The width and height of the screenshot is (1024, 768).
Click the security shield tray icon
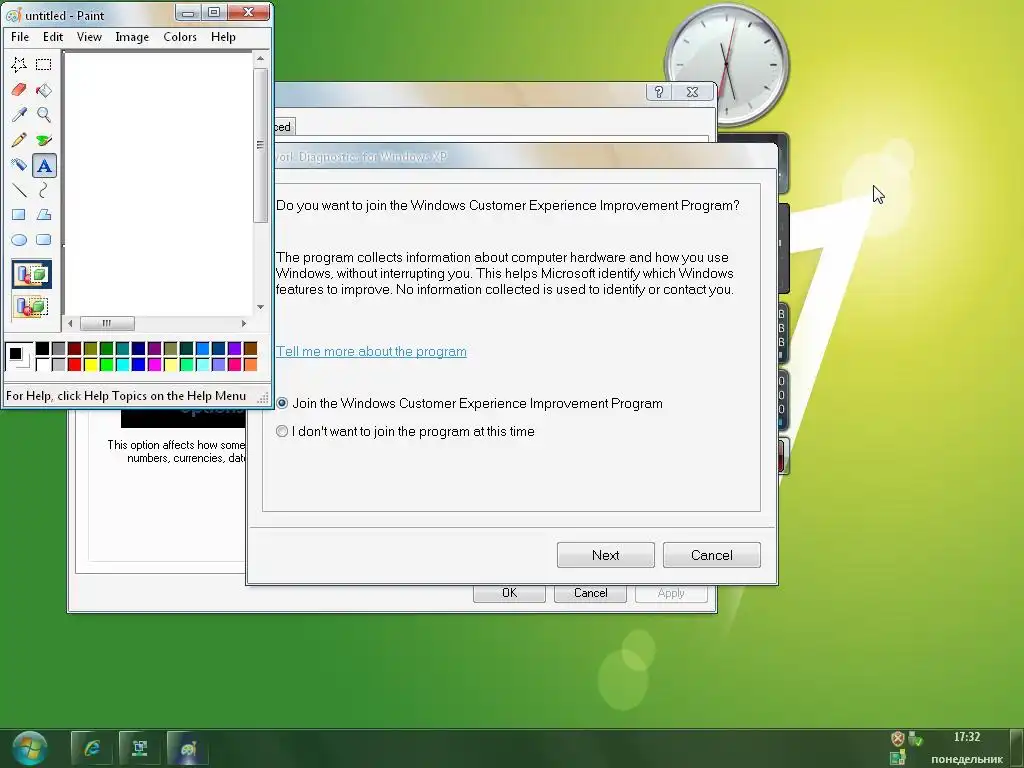coord(898,739)
